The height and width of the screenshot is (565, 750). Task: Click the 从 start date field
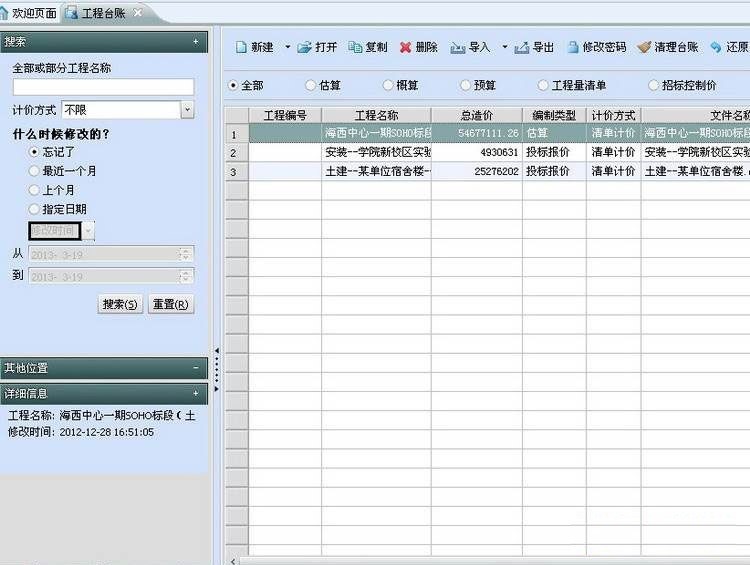[111, 254]
